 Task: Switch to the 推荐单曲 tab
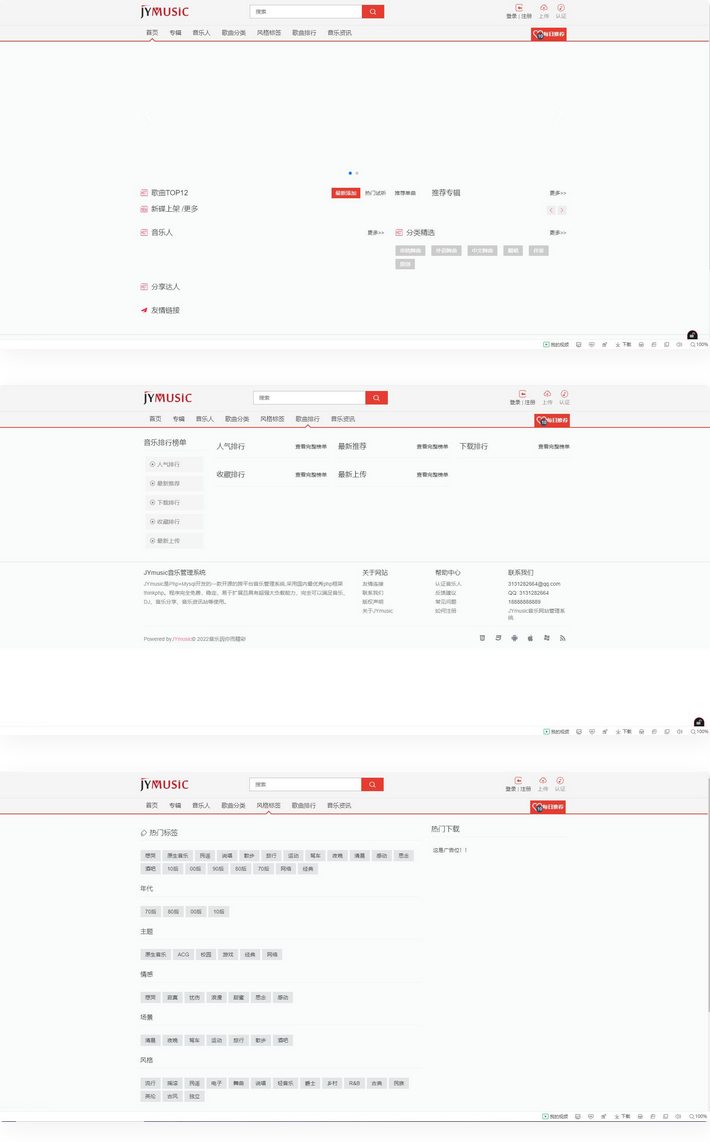(405, 193)
